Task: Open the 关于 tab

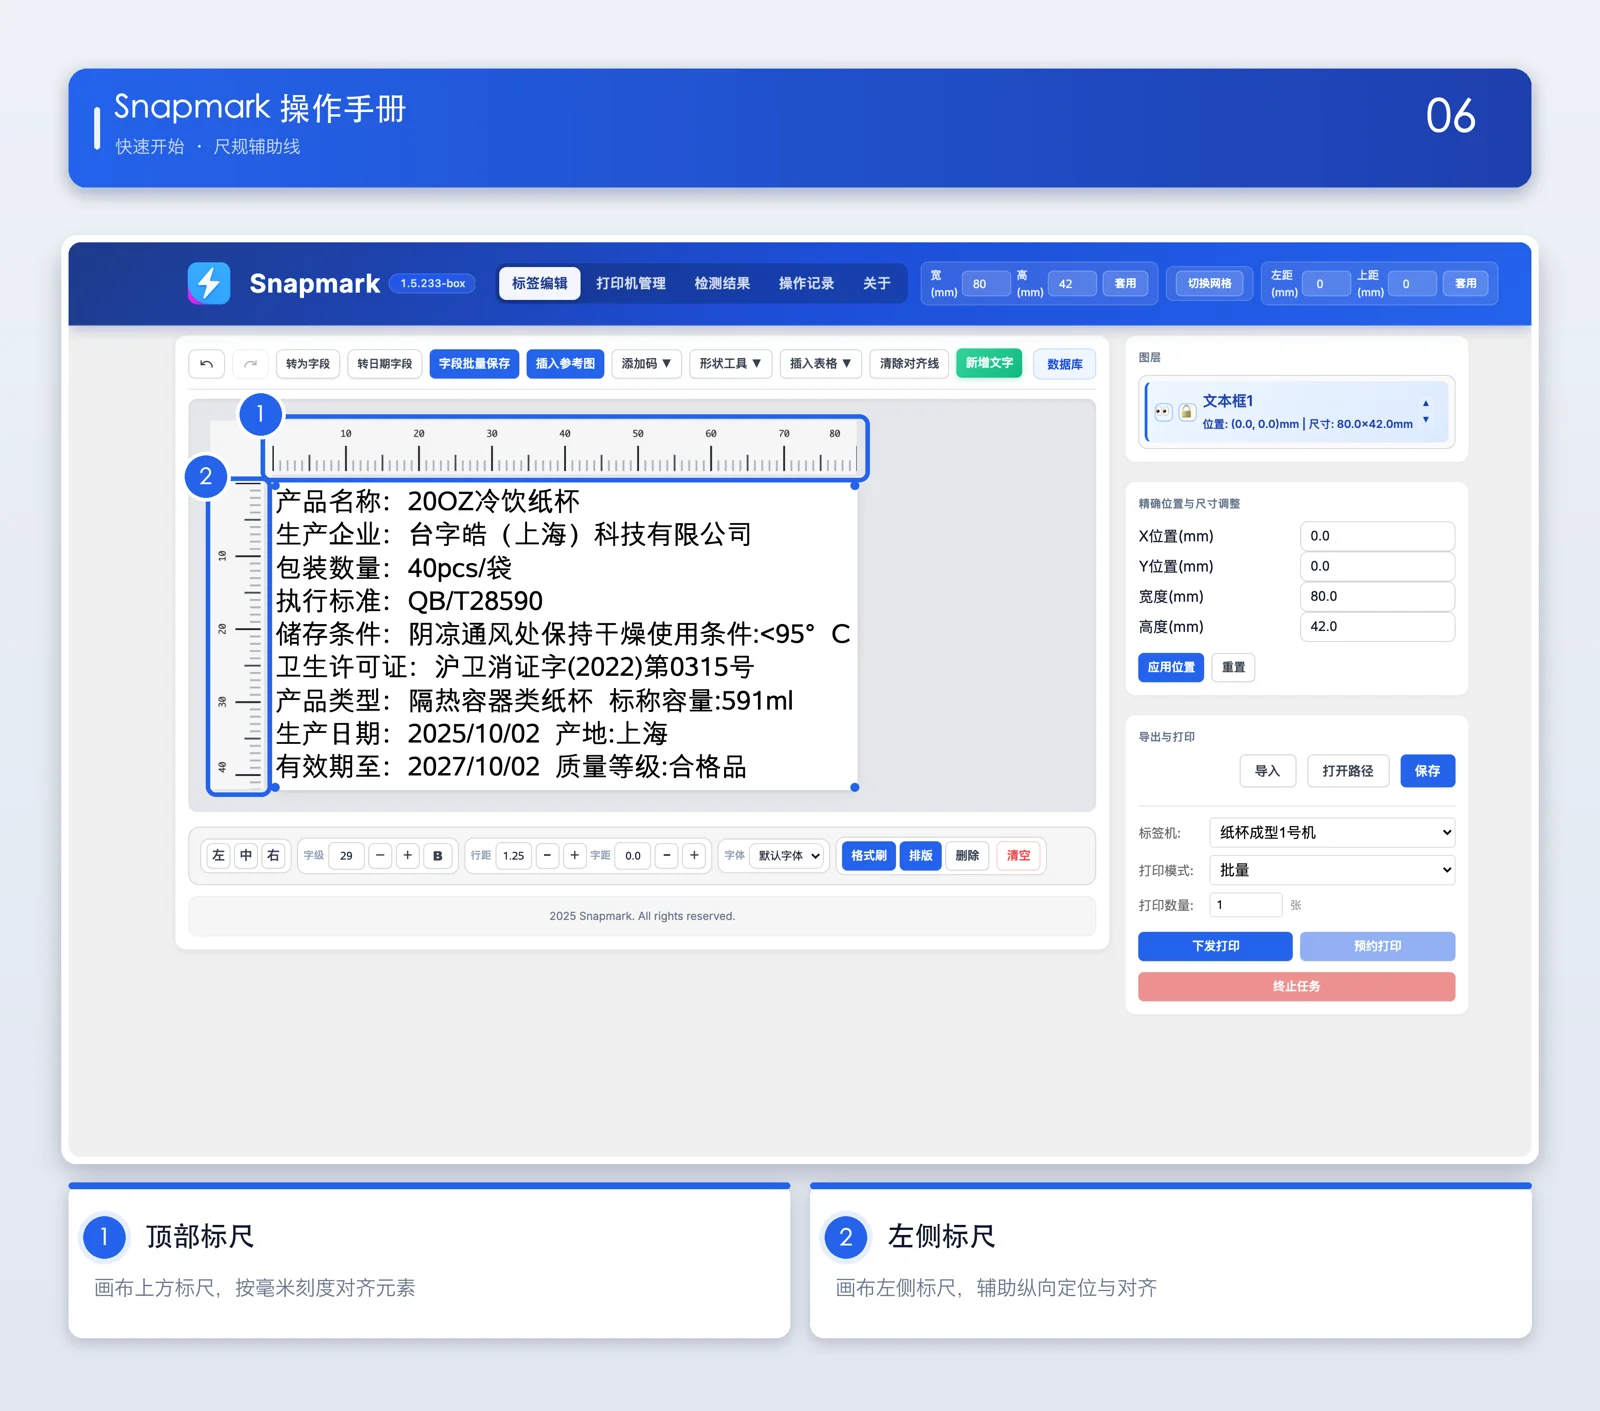Action: tap(877, 284)
